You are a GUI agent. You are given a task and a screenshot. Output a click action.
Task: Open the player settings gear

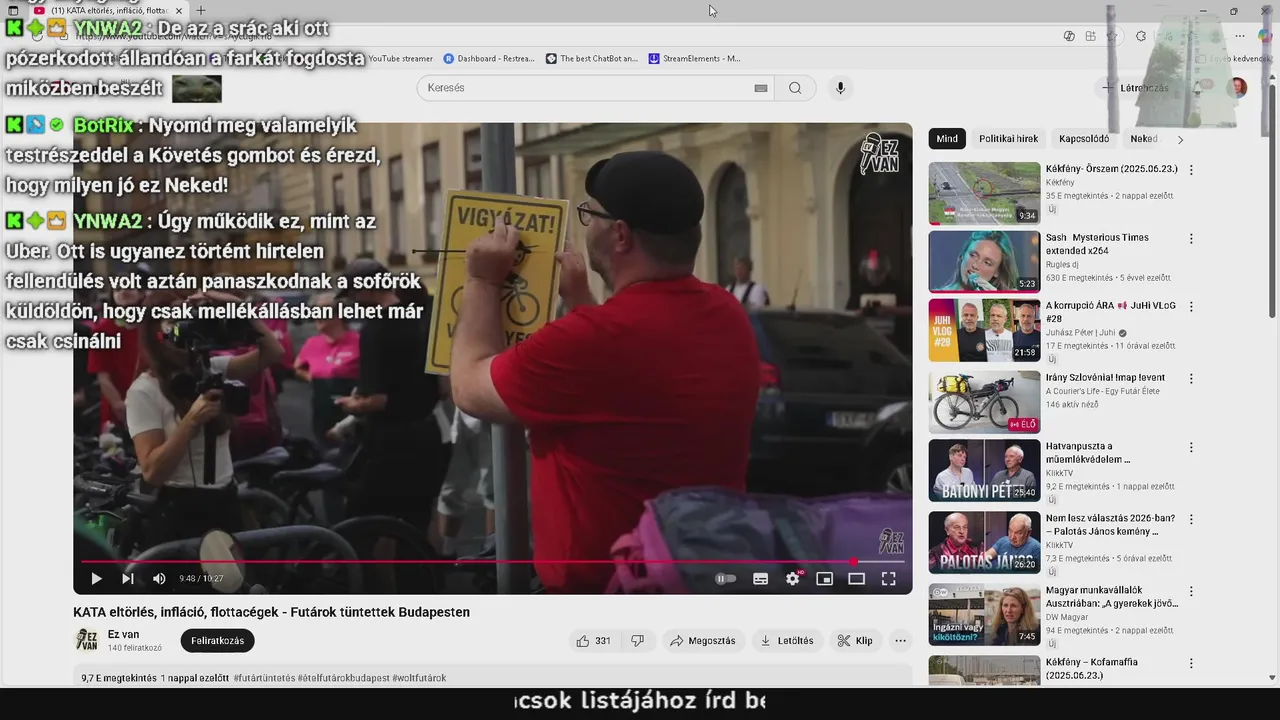click(x=793, y=578)
